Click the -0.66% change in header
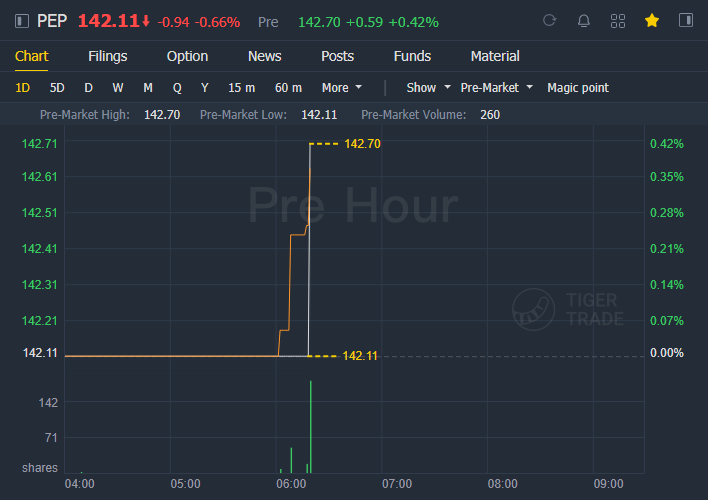This screenshot has height=500, width=708. (217, 22)
